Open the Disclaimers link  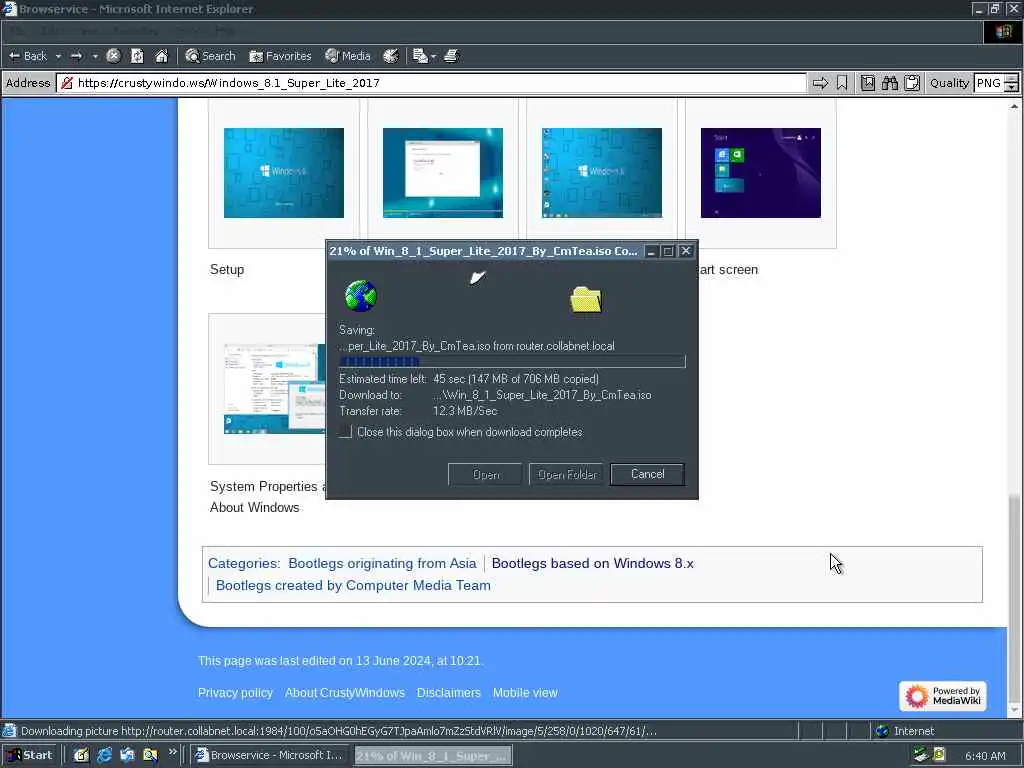click(x=449, y=692)
